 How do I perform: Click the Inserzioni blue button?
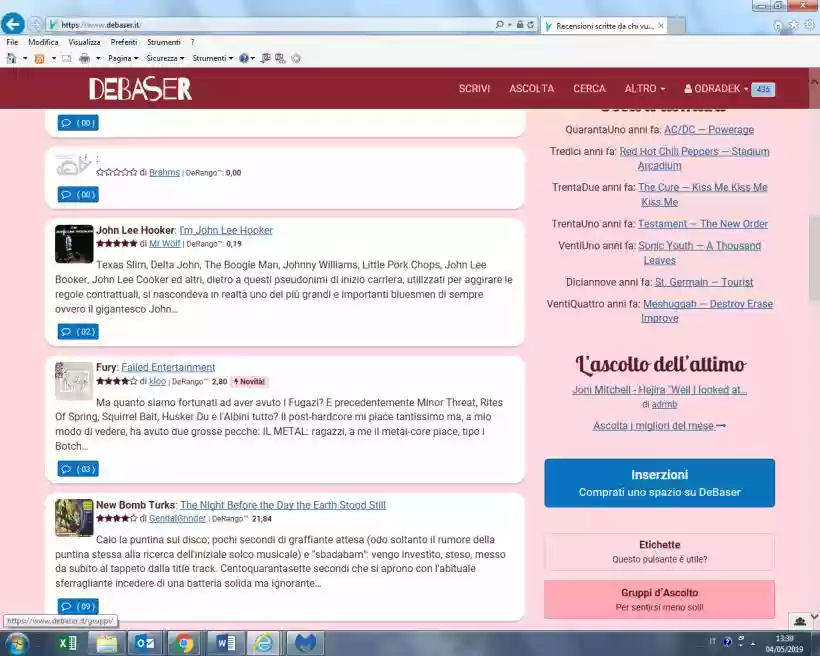(x=659, y=483)
